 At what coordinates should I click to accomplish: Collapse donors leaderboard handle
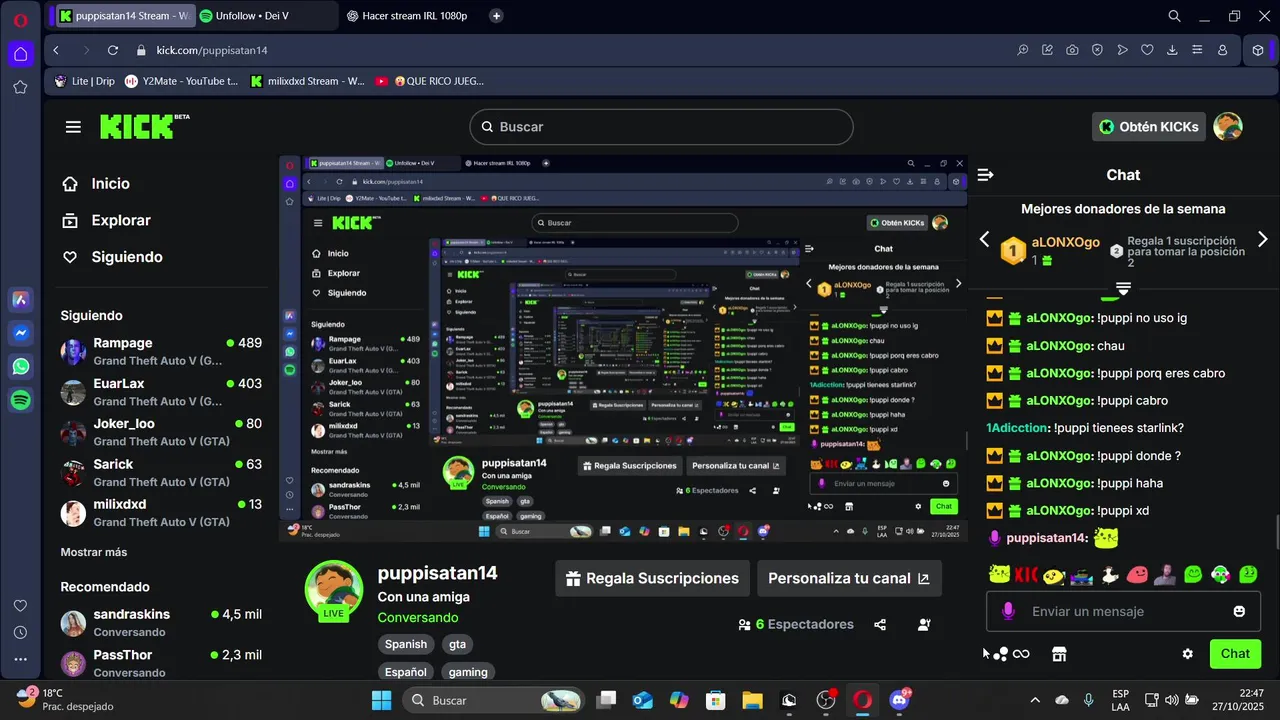tap(1123, 288)
